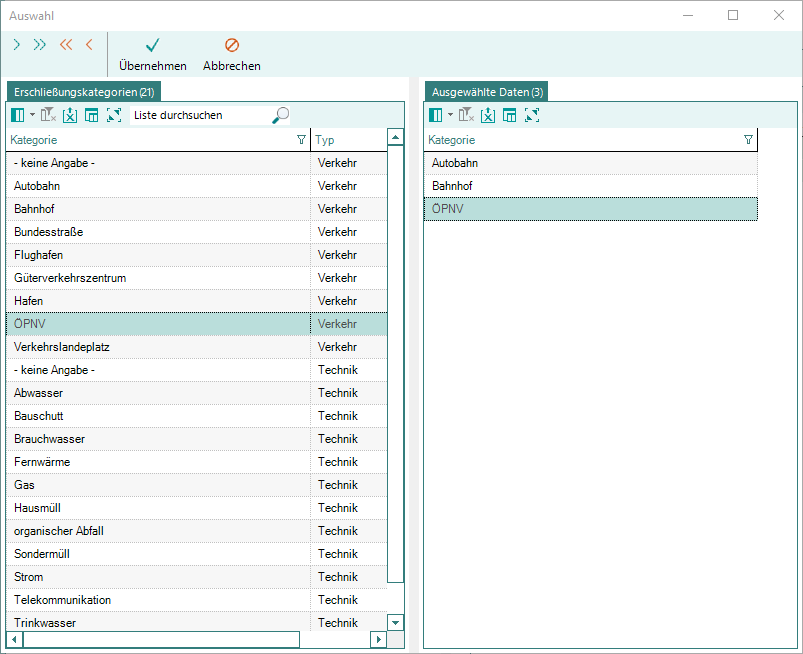Click vertical scrollbar up arrow

pyautogui.click(x=395, y=137)
